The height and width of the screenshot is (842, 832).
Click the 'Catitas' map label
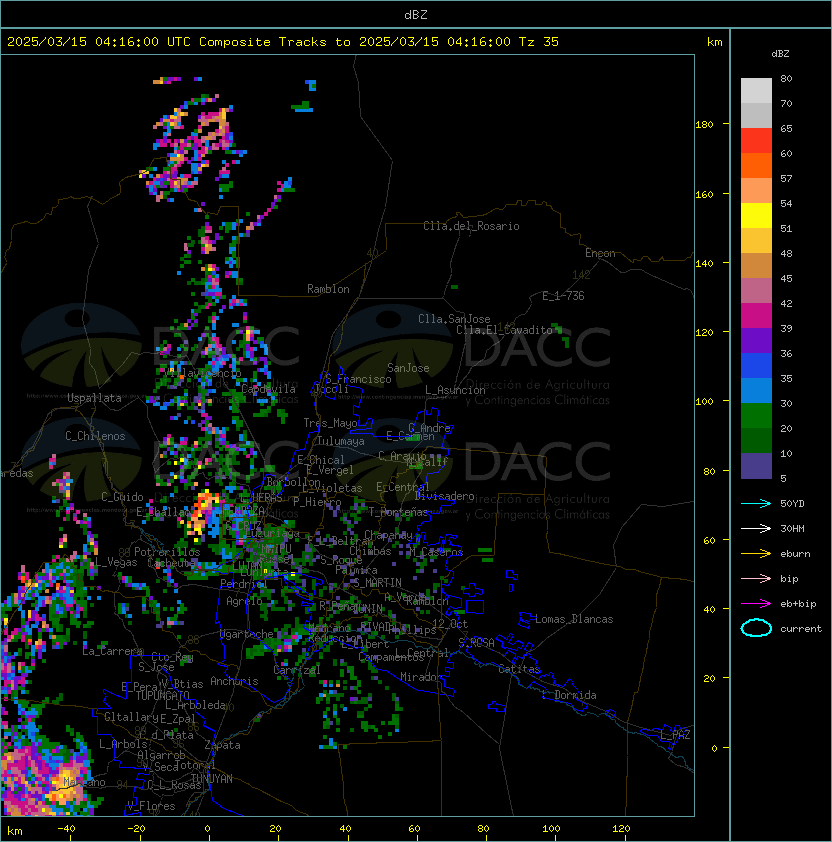519,669
